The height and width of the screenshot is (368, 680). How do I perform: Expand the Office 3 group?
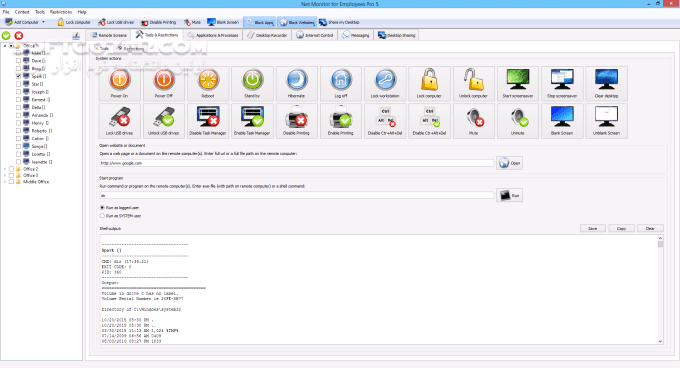(x=5, y=176)
